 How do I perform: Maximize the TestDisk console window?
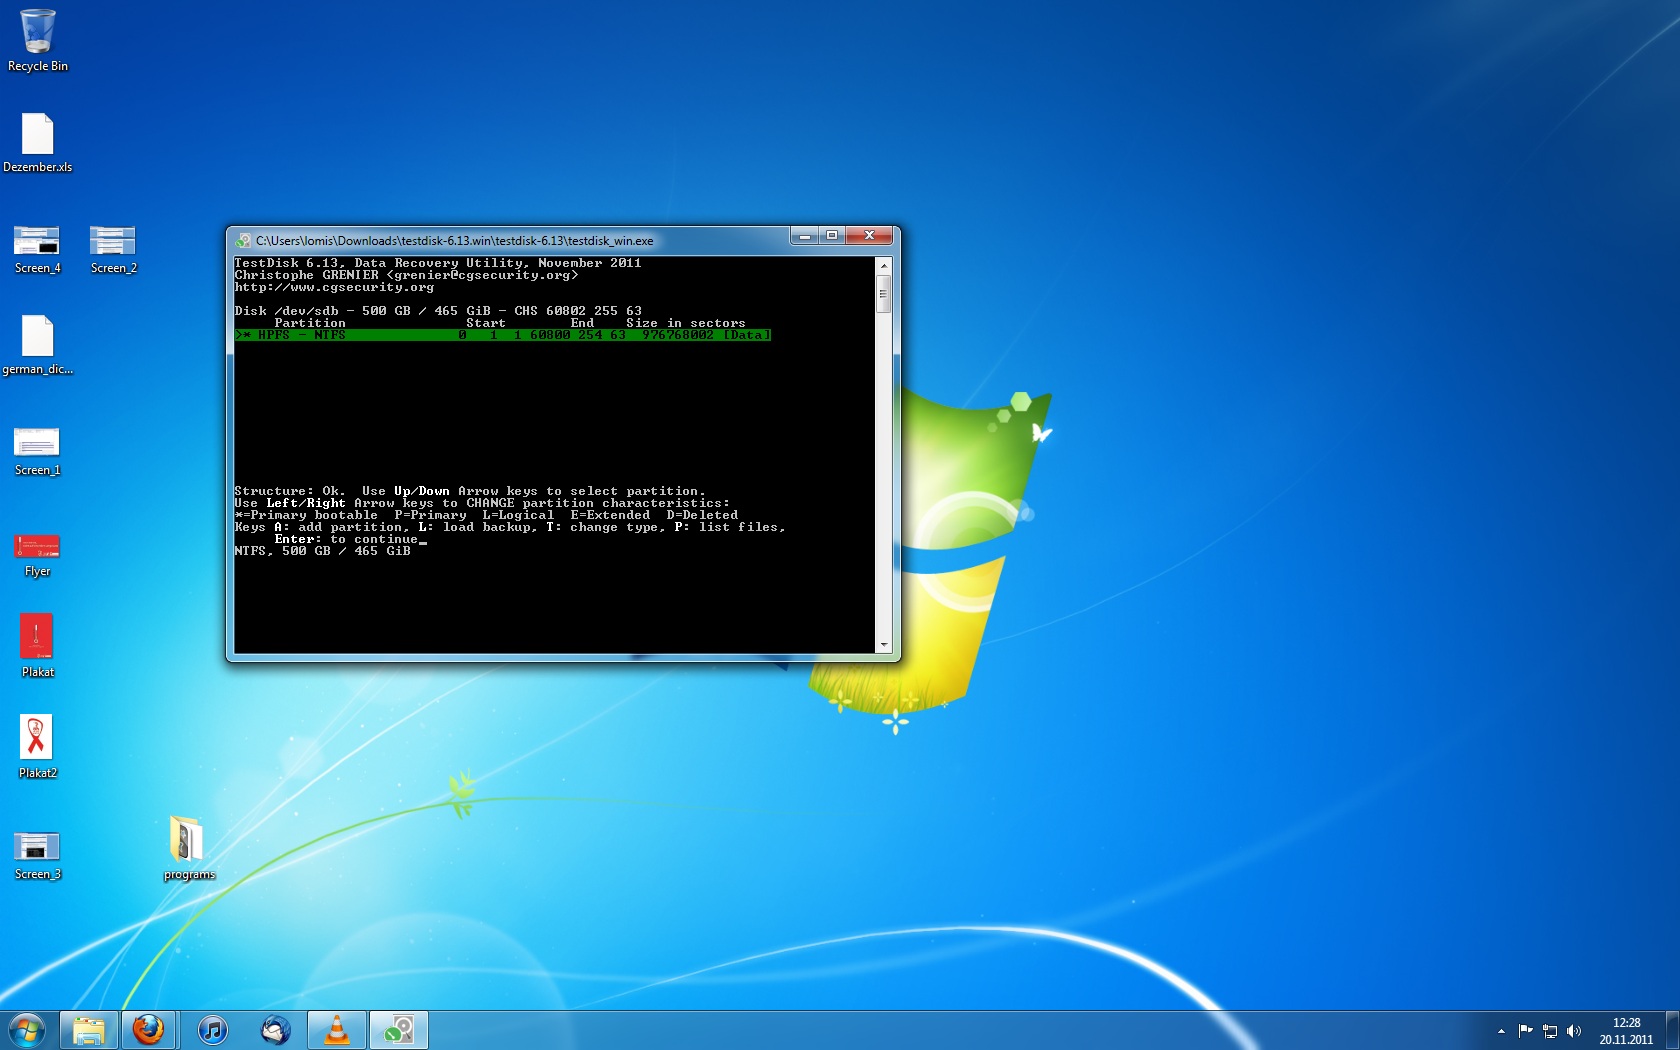point(832,236)
